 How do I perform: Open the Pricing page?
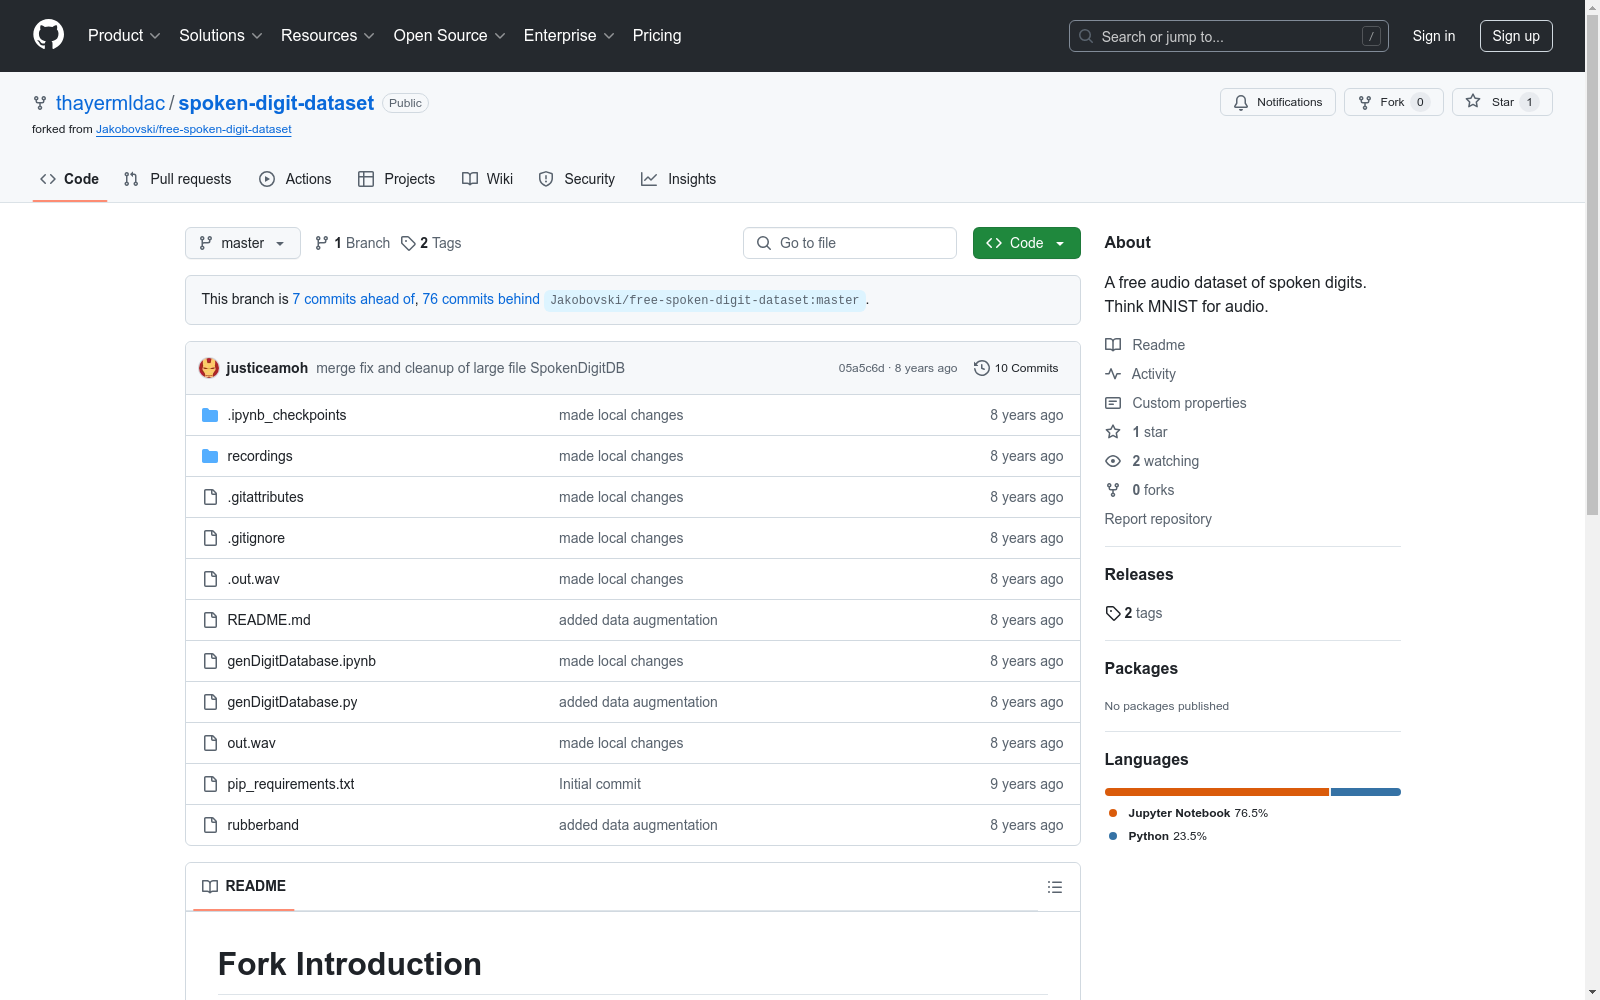[657, 36]
